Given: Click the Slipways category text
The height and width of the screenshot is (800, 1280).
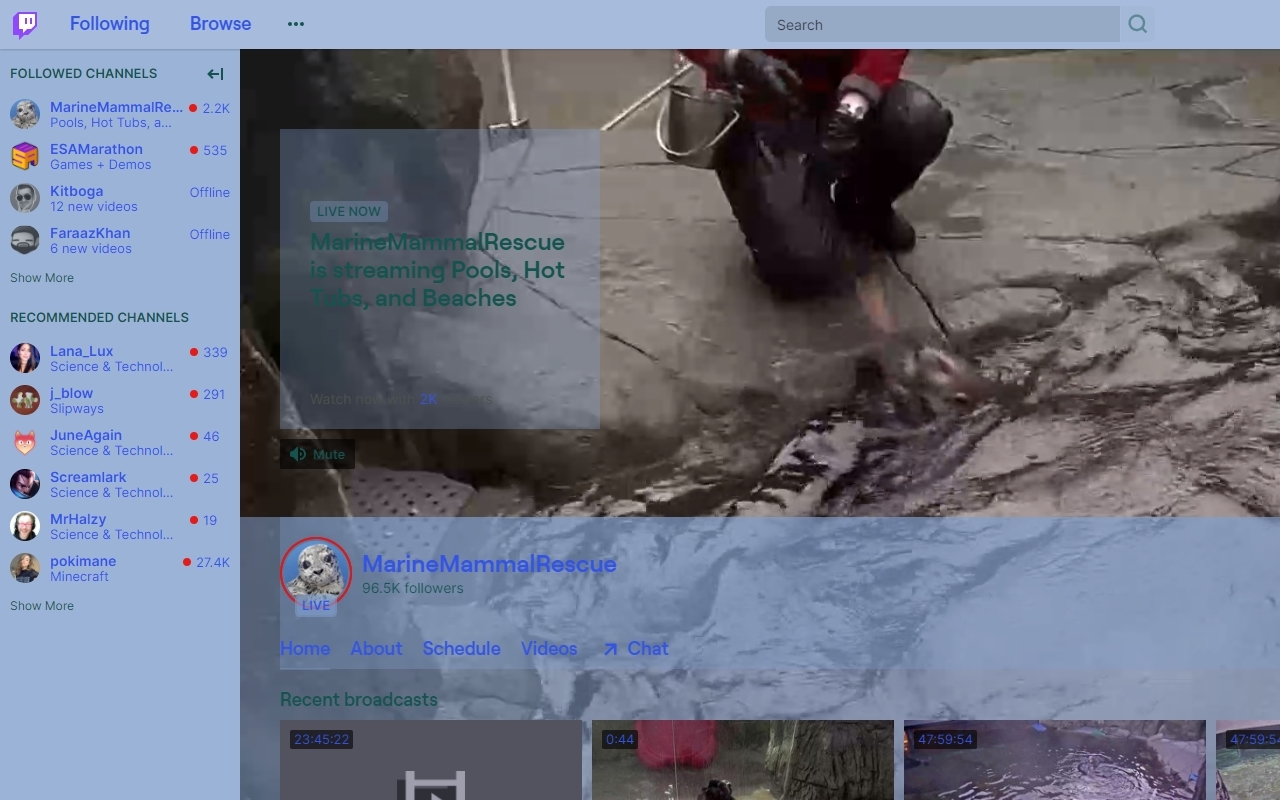Looking at the screenshot, I should (x=77, y=409).
